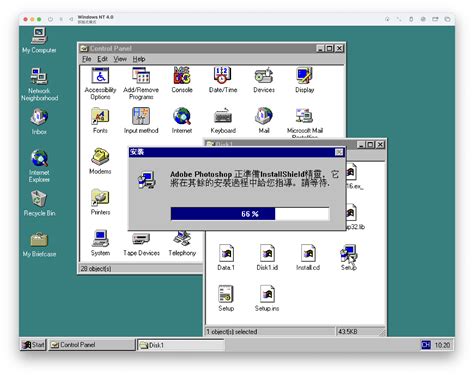Screen dimensions: 474x377
Task: Click the Setup file left of Setup.ins
Action: coord(226,298)
